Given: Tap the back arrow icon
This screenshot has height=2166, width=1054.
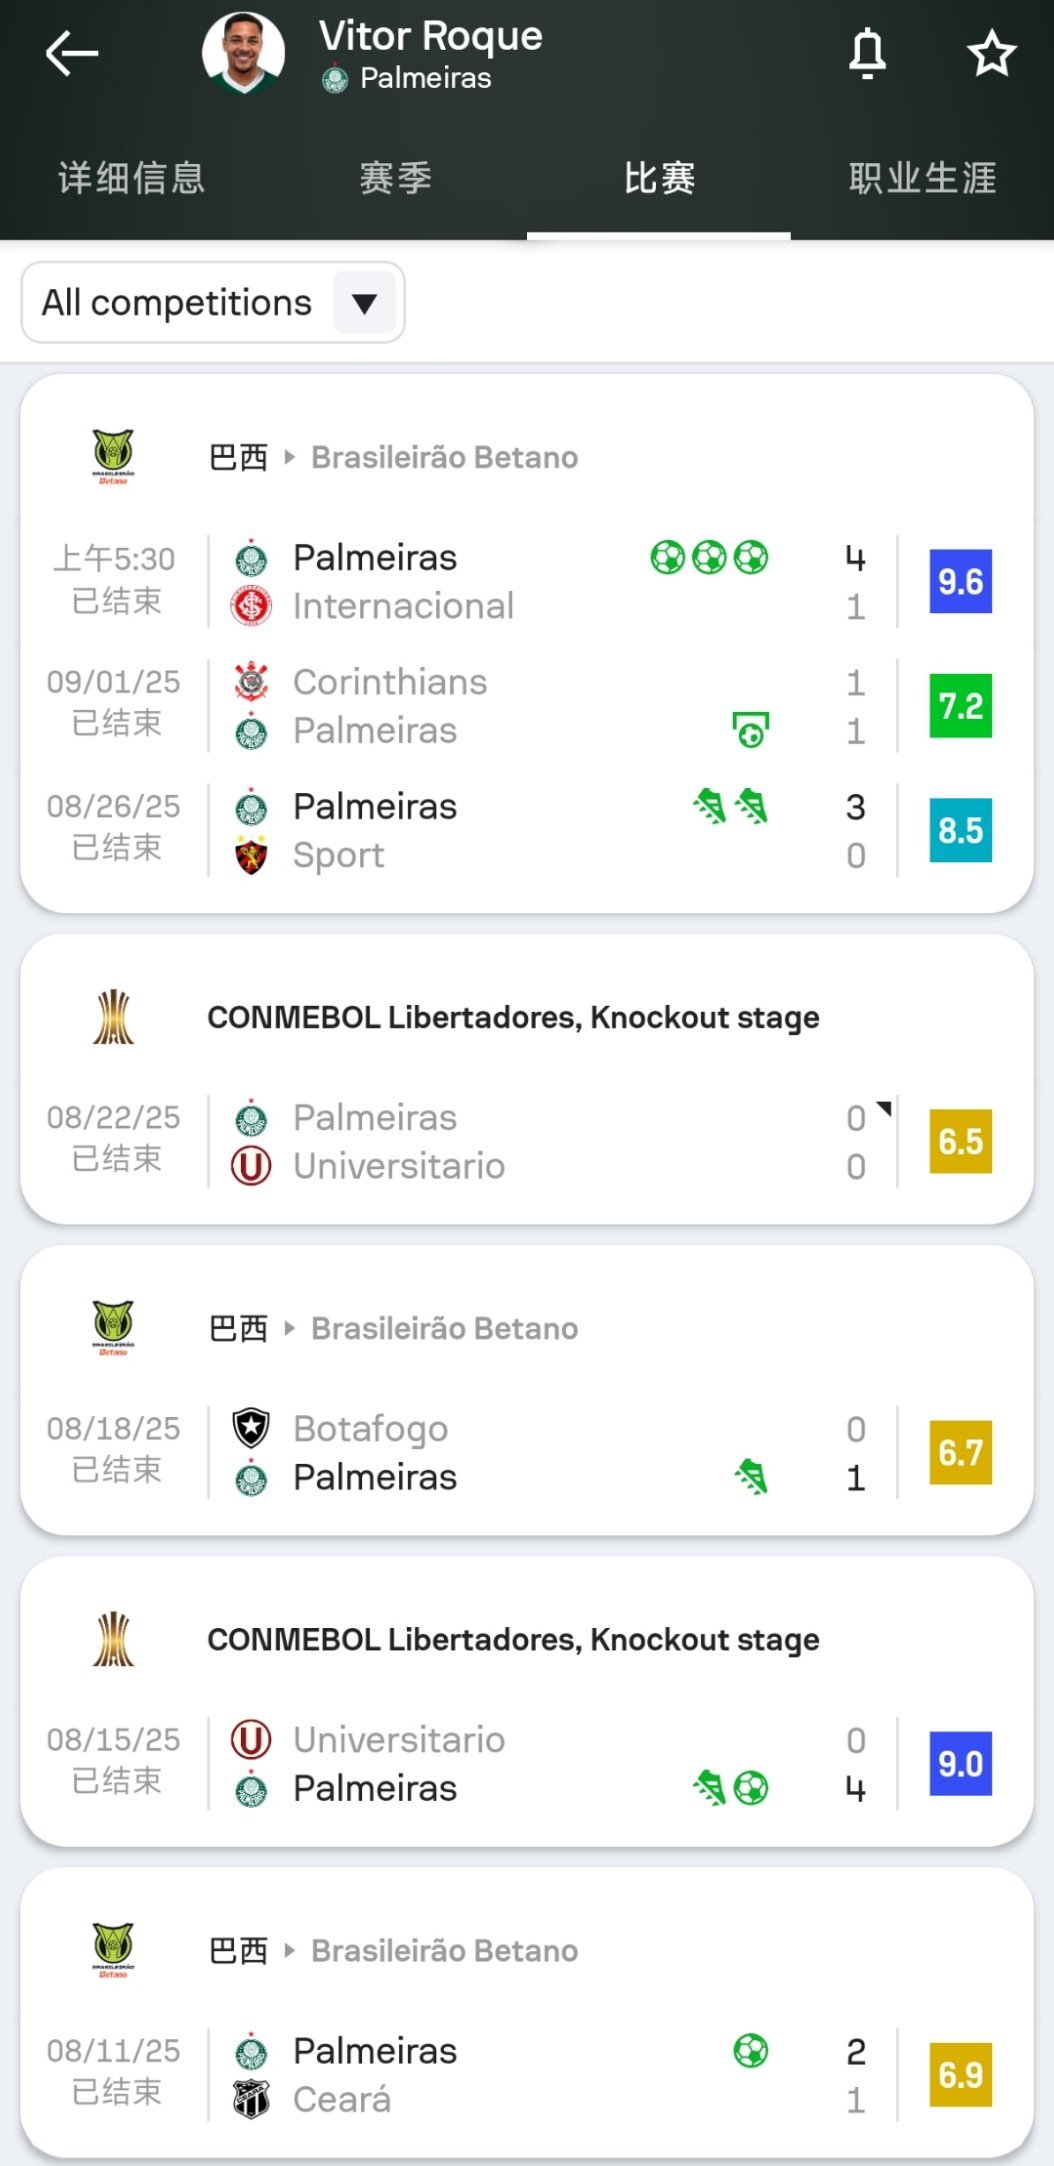Looking at the screenshot, I should click(x=72, y=54).
